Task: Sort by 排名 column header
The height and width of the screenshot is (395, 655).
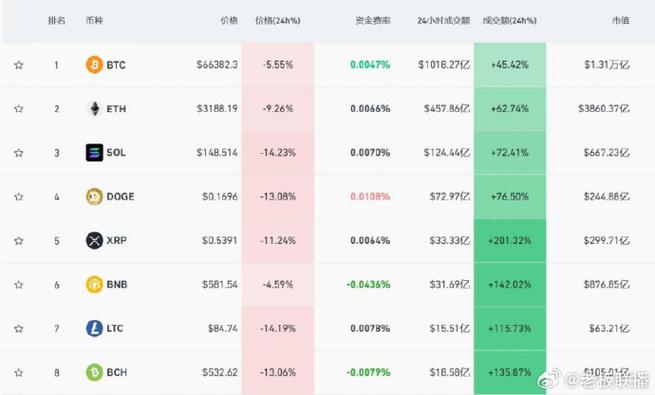Action: click(56, 20)
